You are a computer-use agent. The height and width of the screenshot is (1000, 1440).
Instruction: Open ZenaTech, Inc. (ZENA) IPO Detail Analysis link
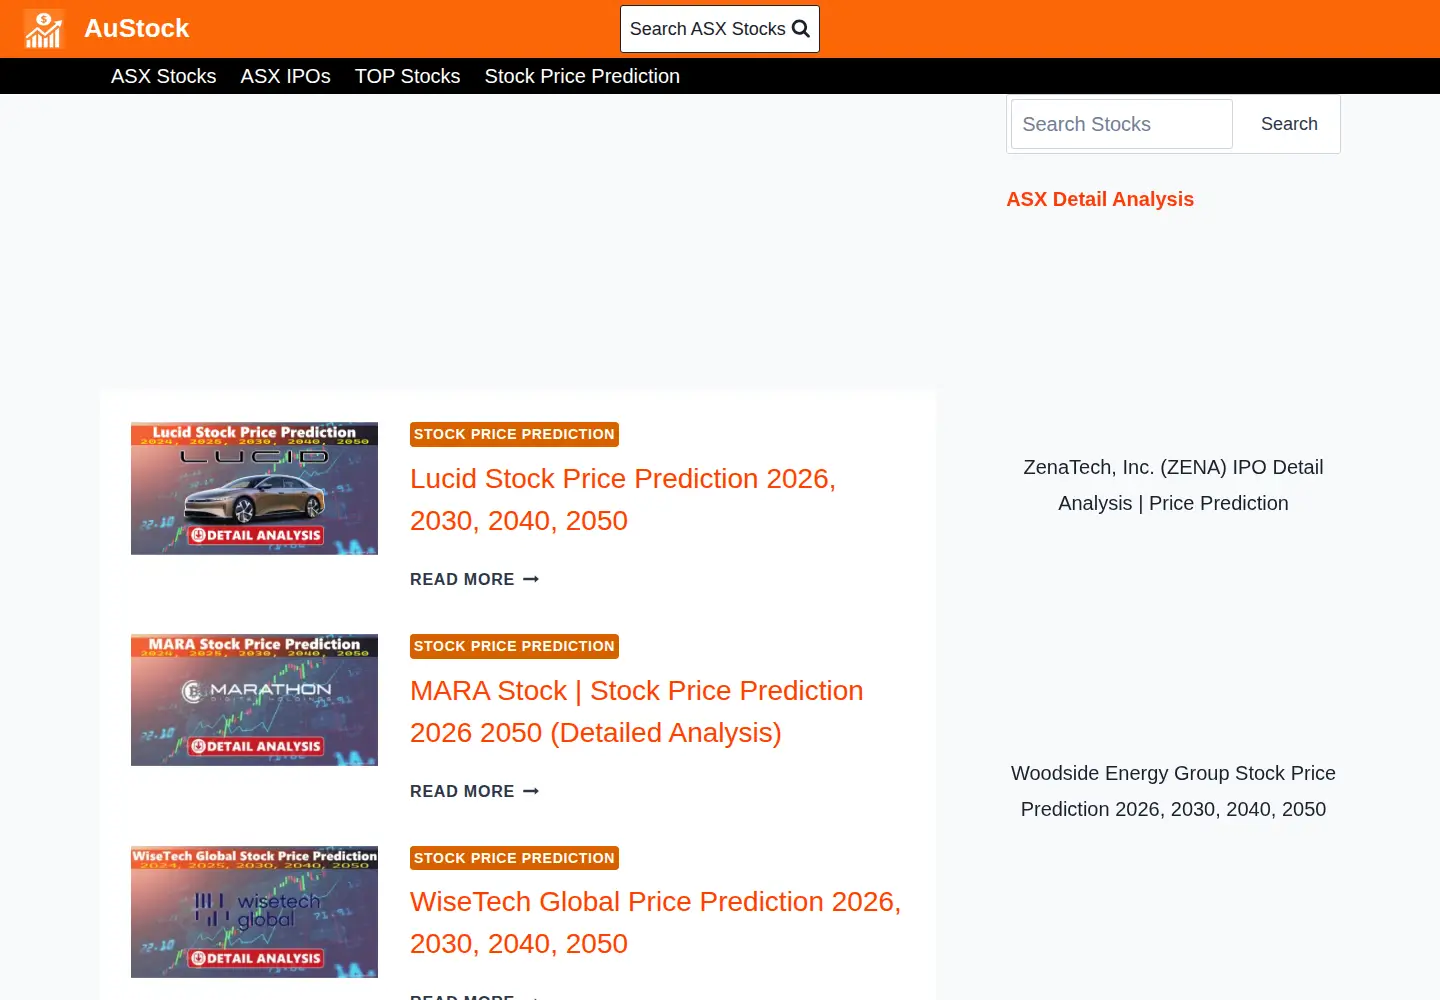[x=1173, y=485]
